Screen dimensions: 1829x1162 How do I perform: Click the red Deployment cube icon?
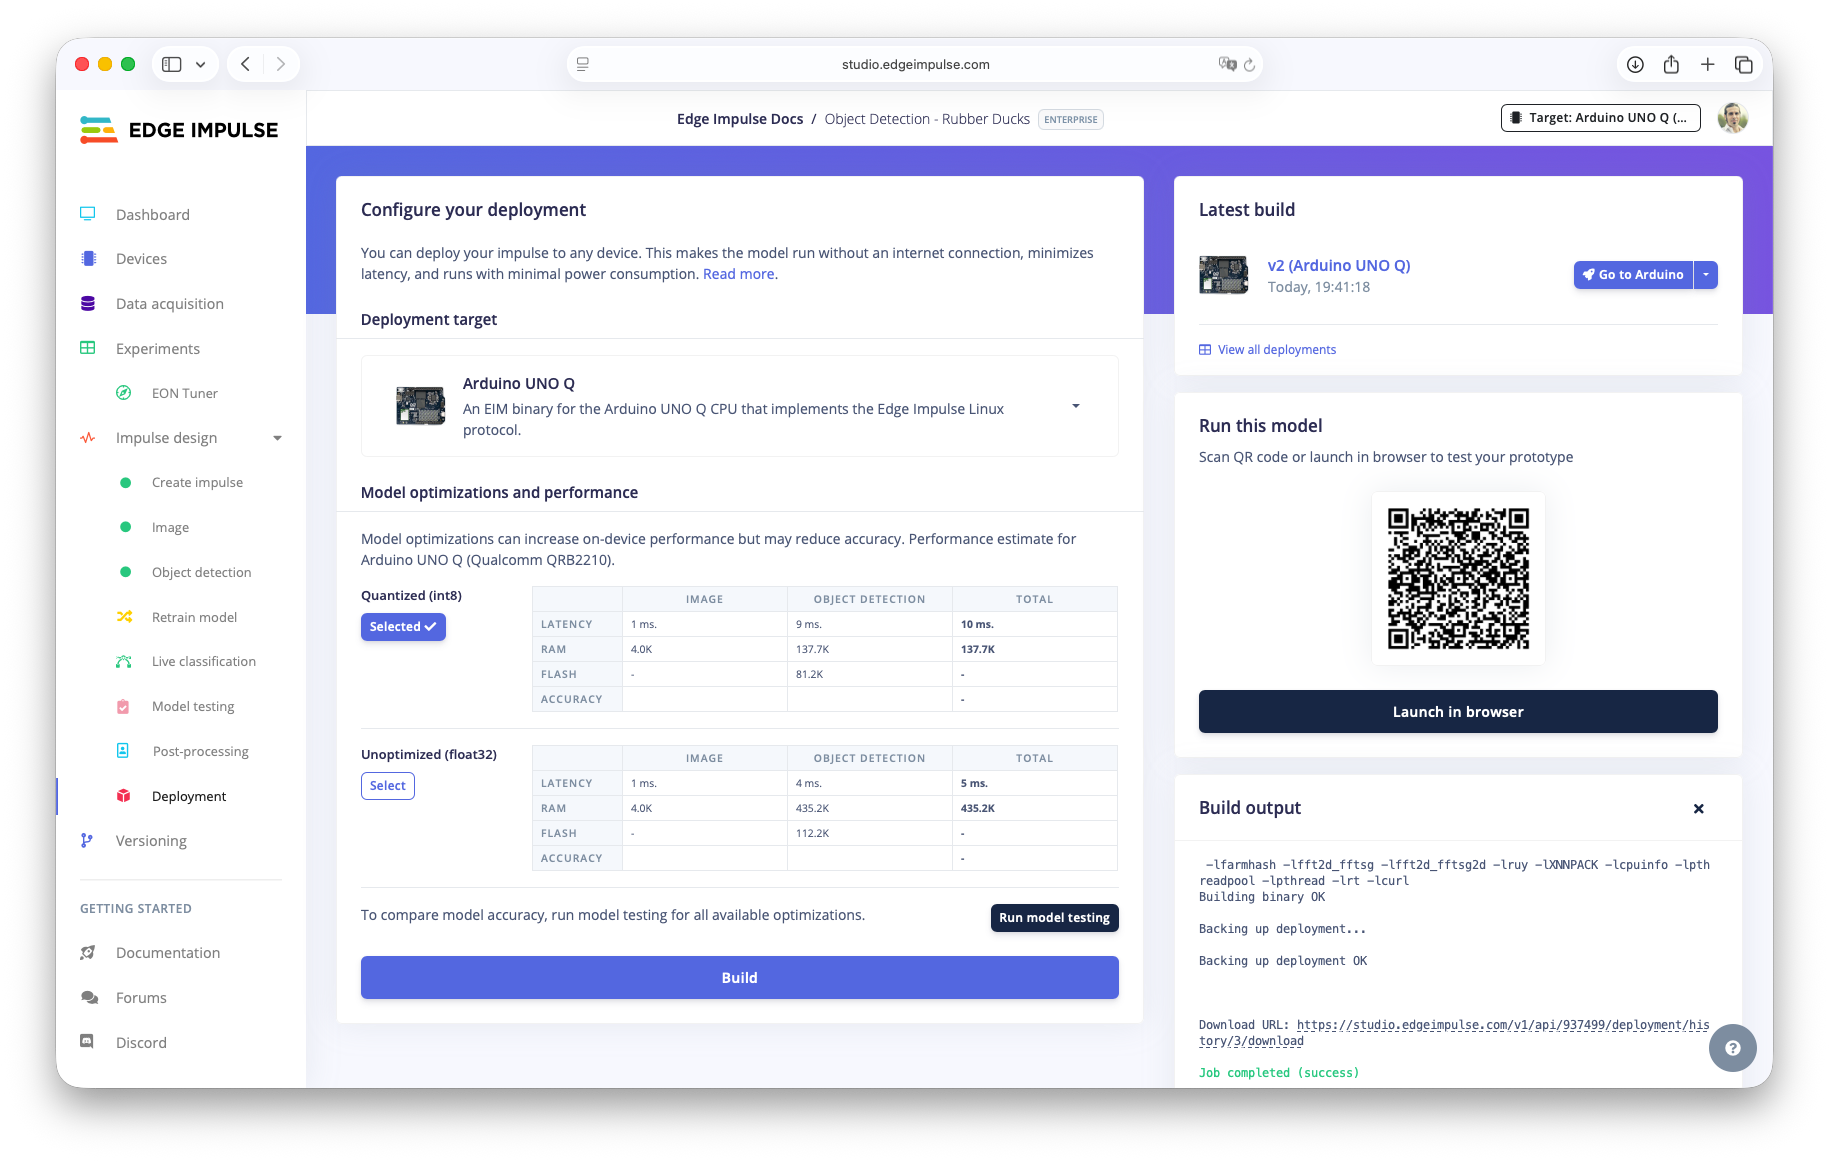click(124, 796)
